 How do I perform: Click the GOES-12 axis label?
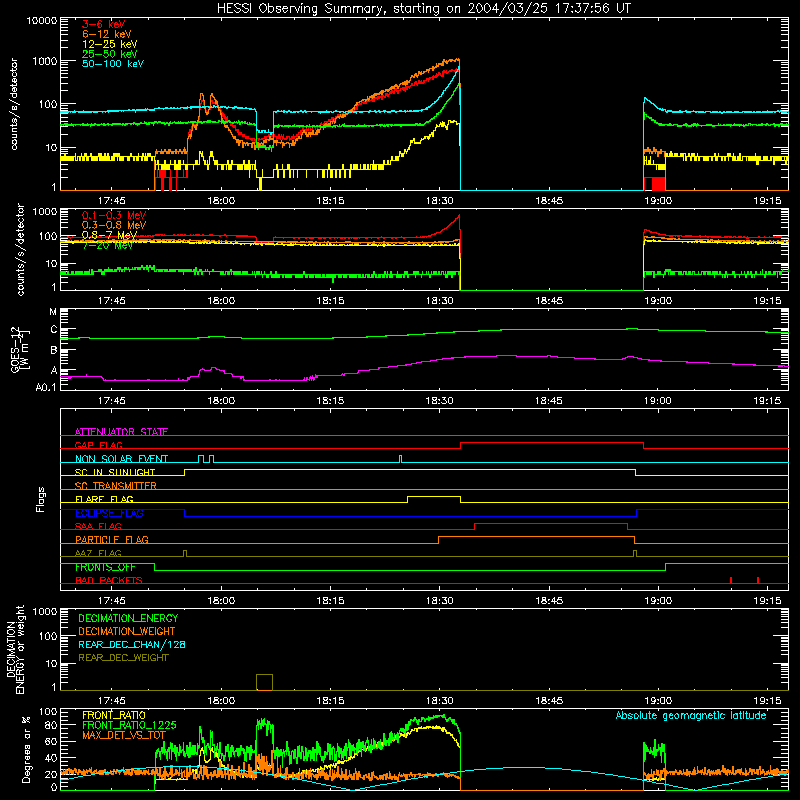click(20, 349)
